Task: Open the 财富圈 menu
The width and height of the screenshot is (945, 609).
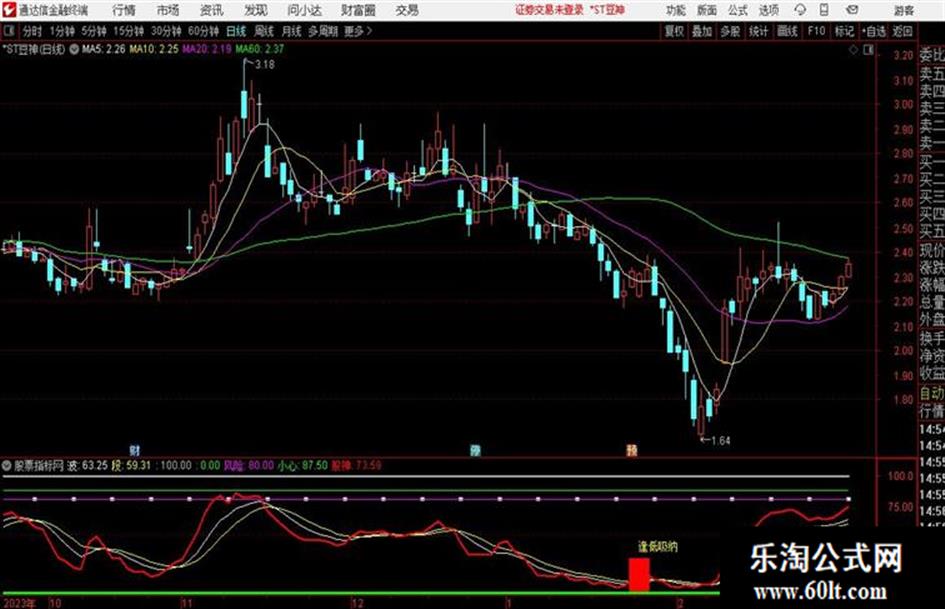Action: tap(358, 10)
